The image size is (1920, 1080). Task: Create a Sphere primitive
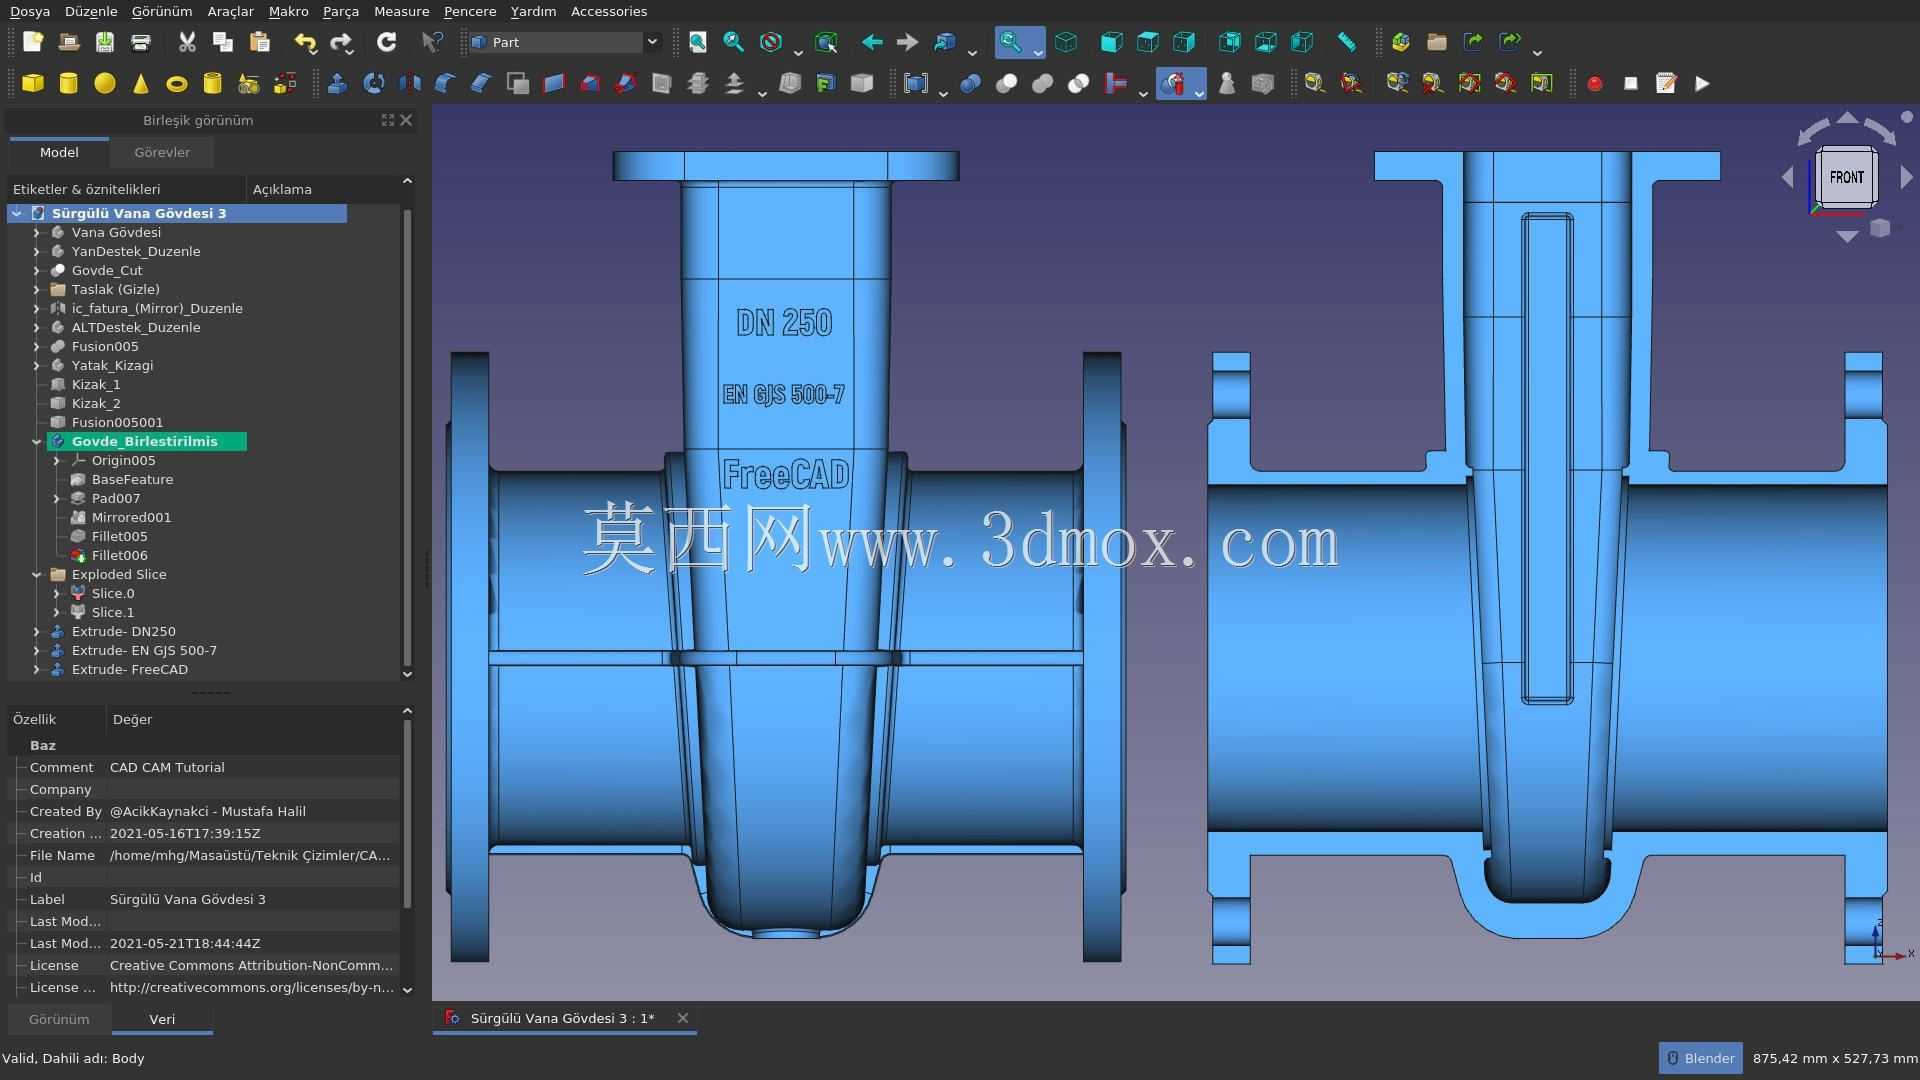pos(105,84)
